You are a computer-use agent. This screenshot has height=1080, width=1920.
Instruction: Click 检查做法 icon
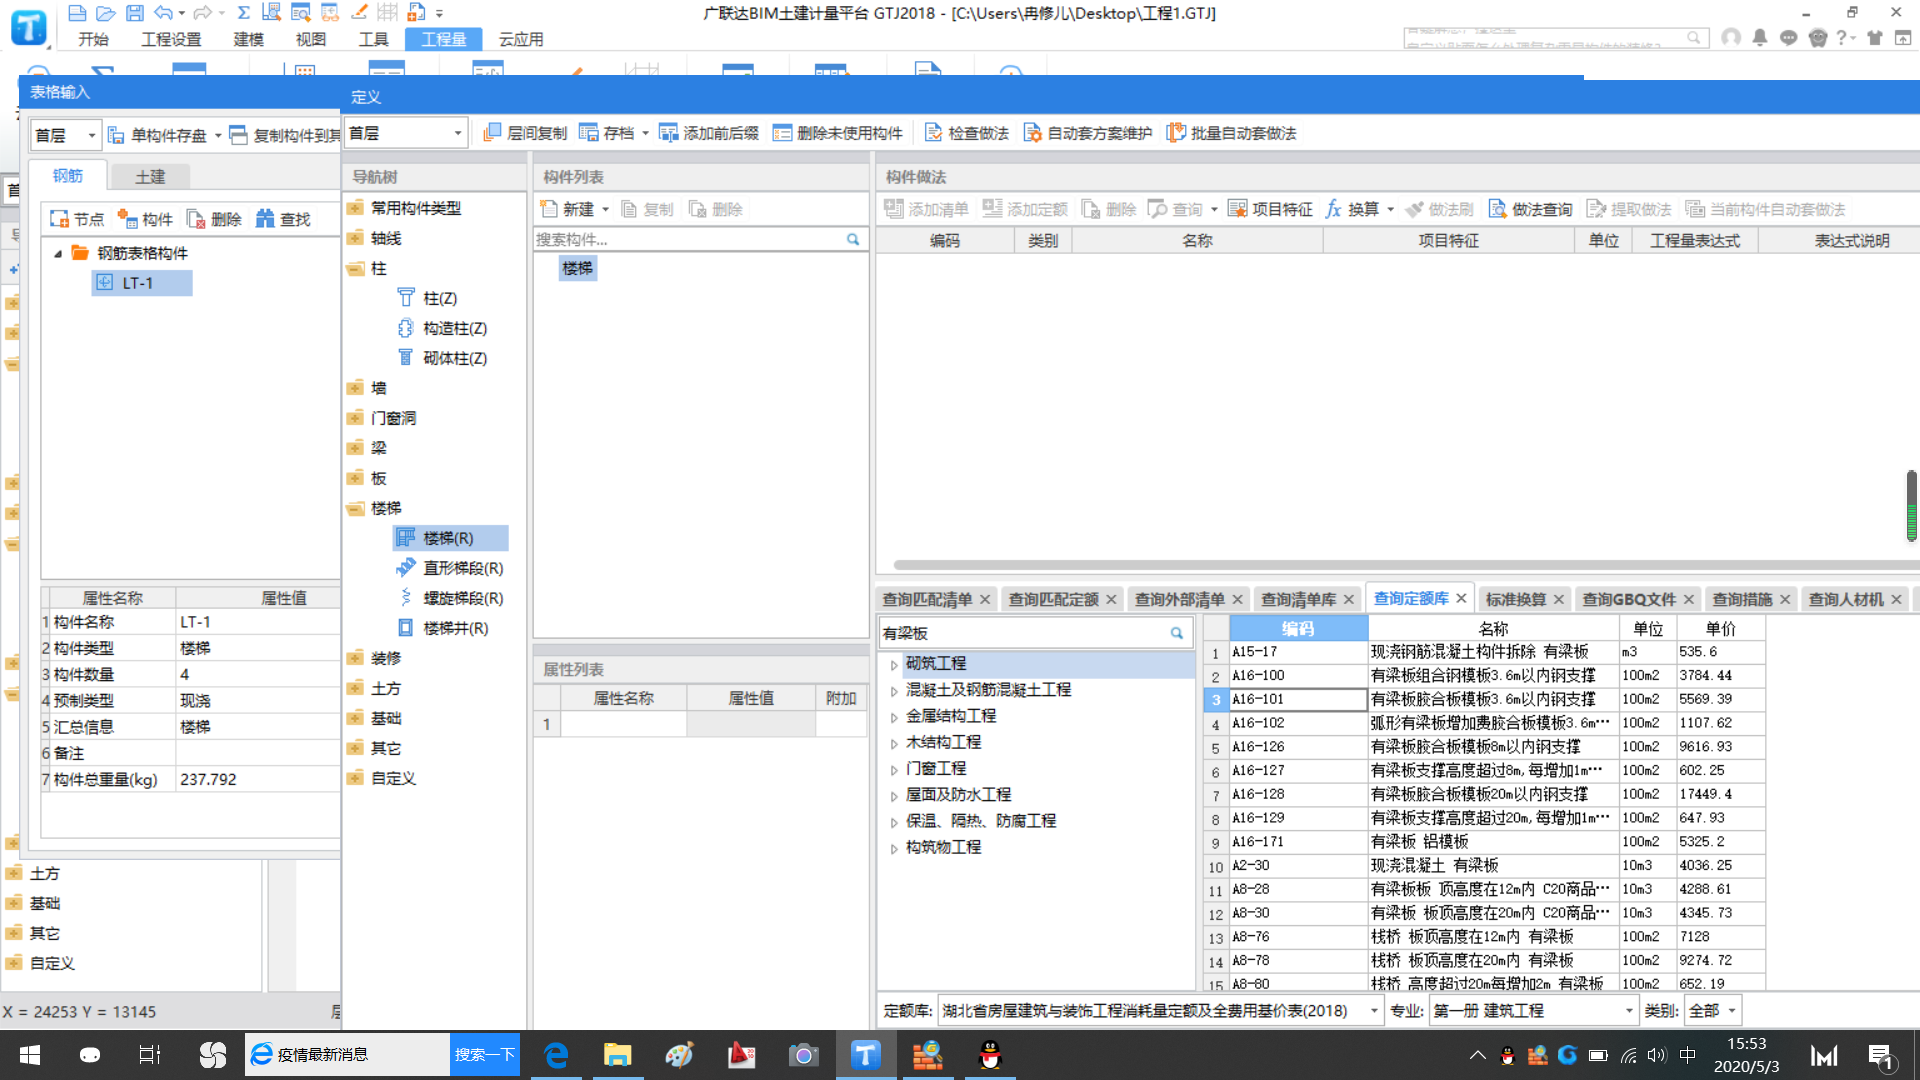[x=933, y=133]
